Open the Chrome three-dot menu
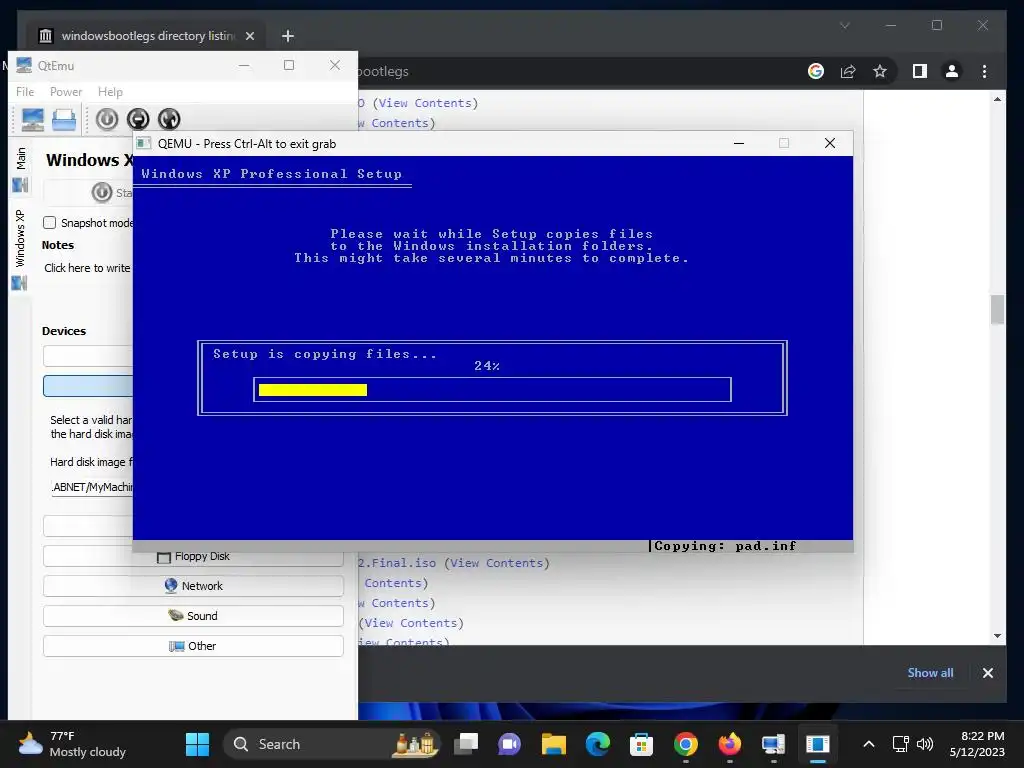This screenshot has width=1024, height=768. (x=984, y=71)
